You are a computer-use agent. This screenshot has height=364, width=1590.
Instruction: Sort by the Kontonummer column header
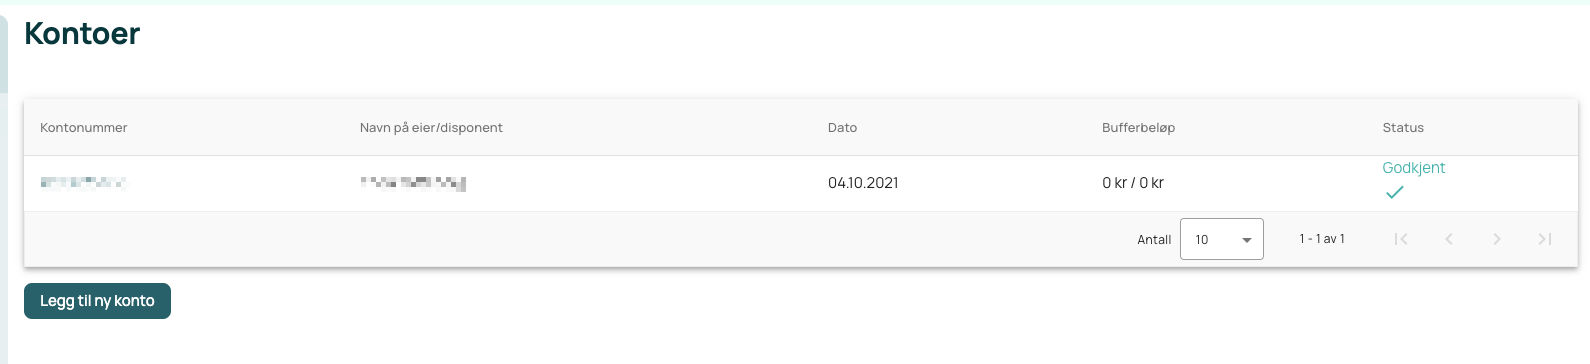coord(84,128)
